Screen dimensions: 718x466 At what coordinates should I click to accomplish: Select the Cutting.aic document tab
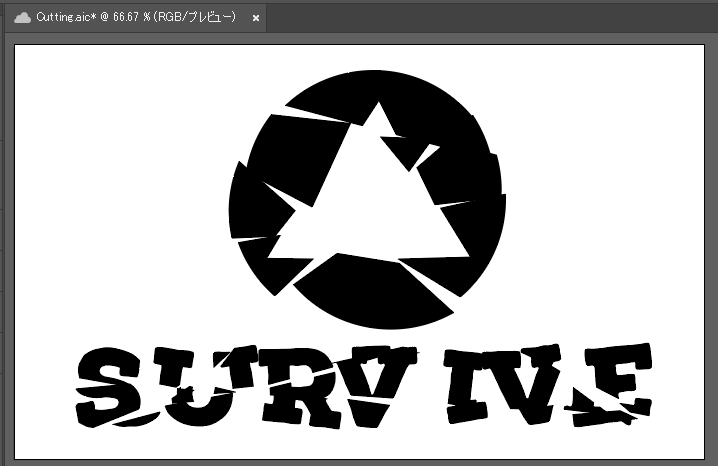pos(136,18)
